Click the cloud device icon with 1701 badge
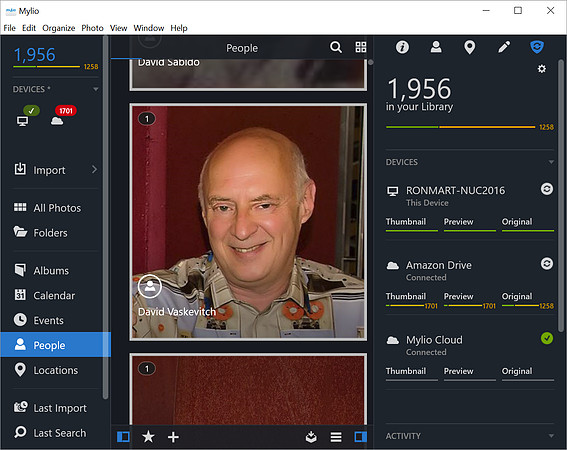Viewport: 567px width, 450px height. [57, 121]
